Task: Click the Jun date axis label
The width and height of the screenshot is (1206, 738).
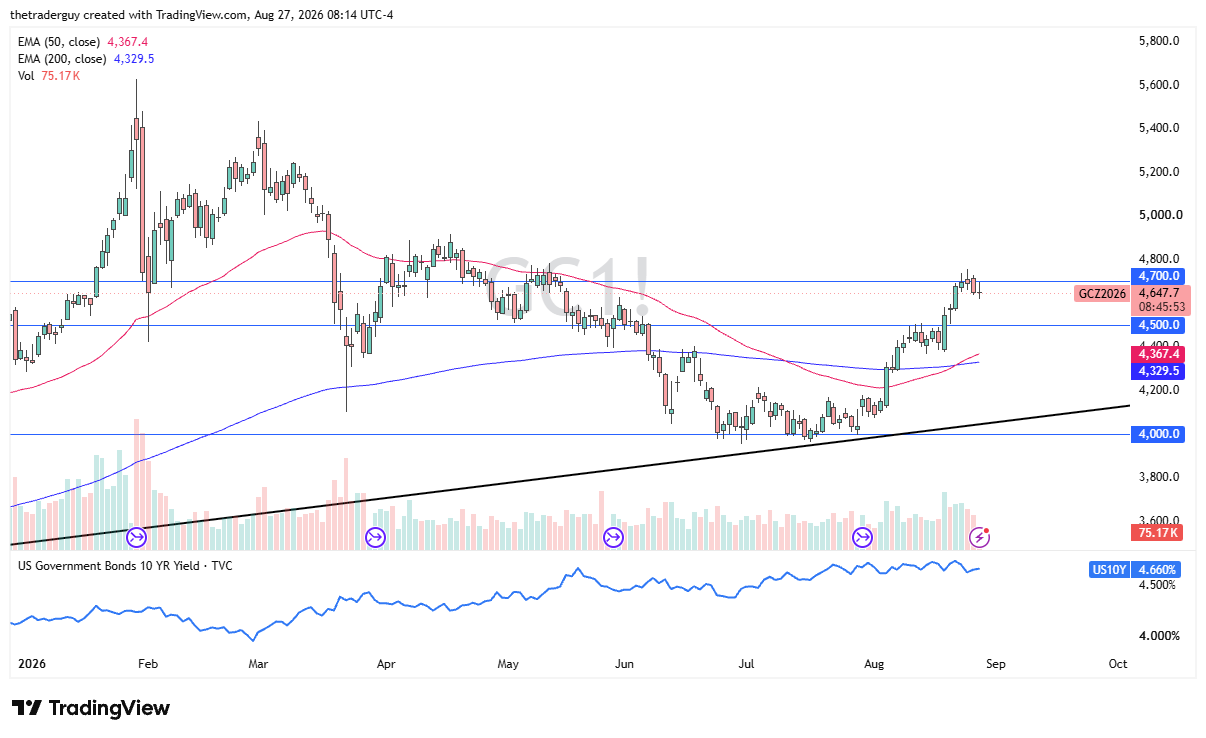Action: pos(626,664)
